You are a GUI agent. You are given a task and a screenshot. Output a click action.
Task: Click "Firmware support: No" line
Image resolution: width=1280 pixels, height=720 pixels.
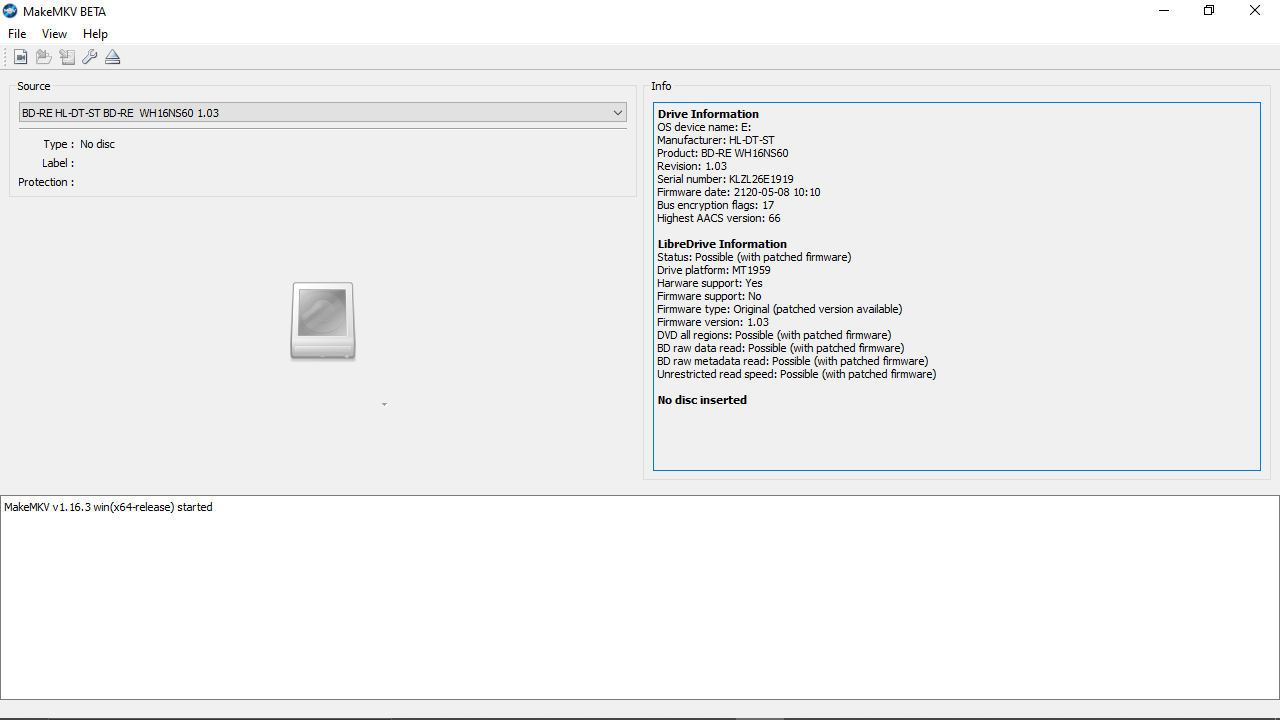(x=709, y=296)
